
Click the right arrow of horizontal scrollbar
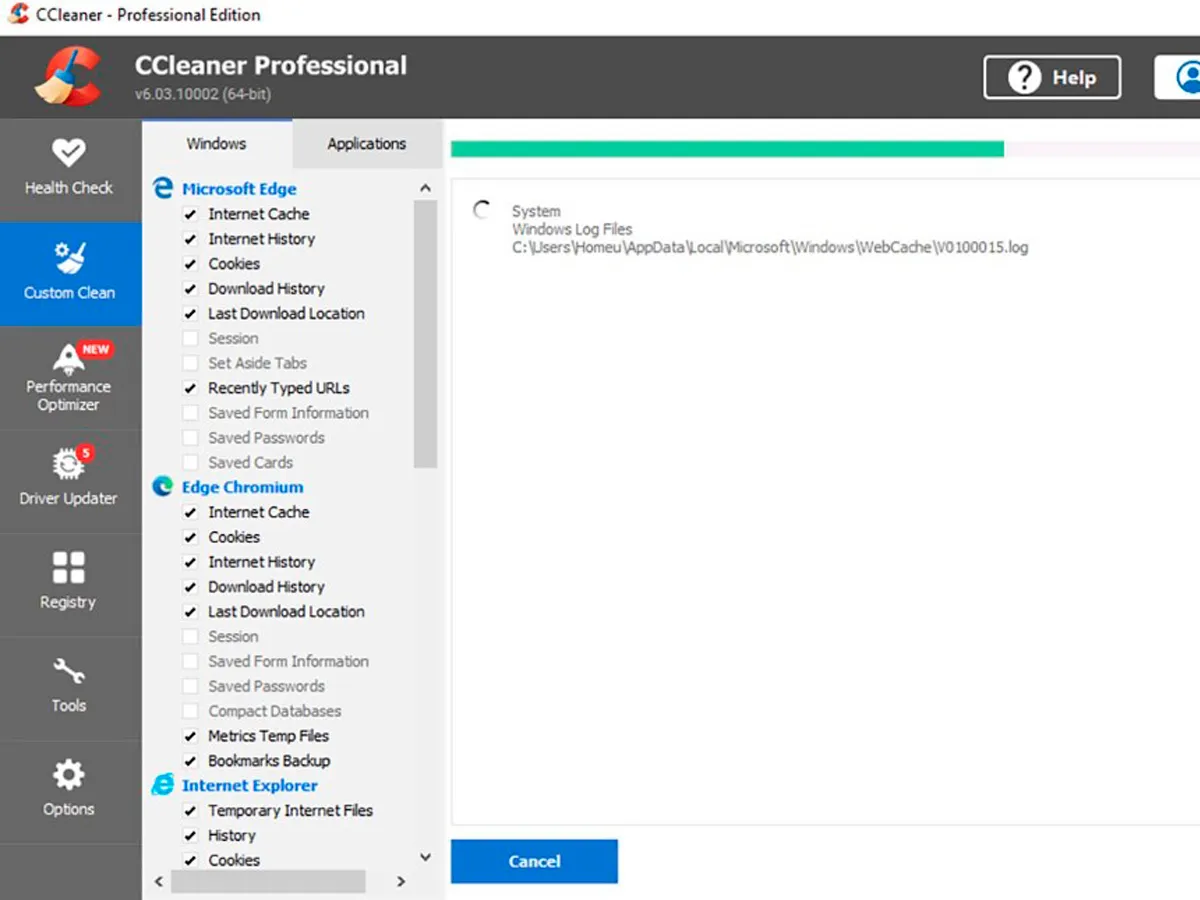401,881
